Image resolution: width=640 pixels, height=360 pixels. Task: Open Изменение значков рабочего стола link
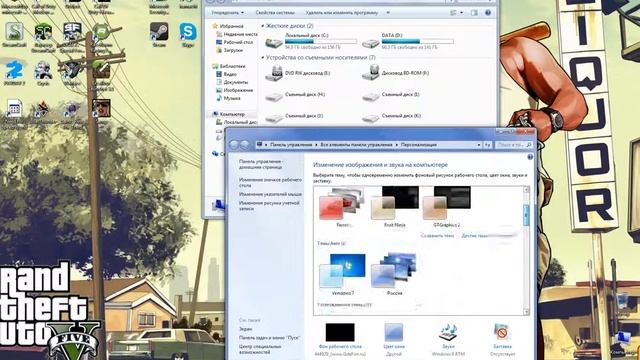tap(270, 182)
